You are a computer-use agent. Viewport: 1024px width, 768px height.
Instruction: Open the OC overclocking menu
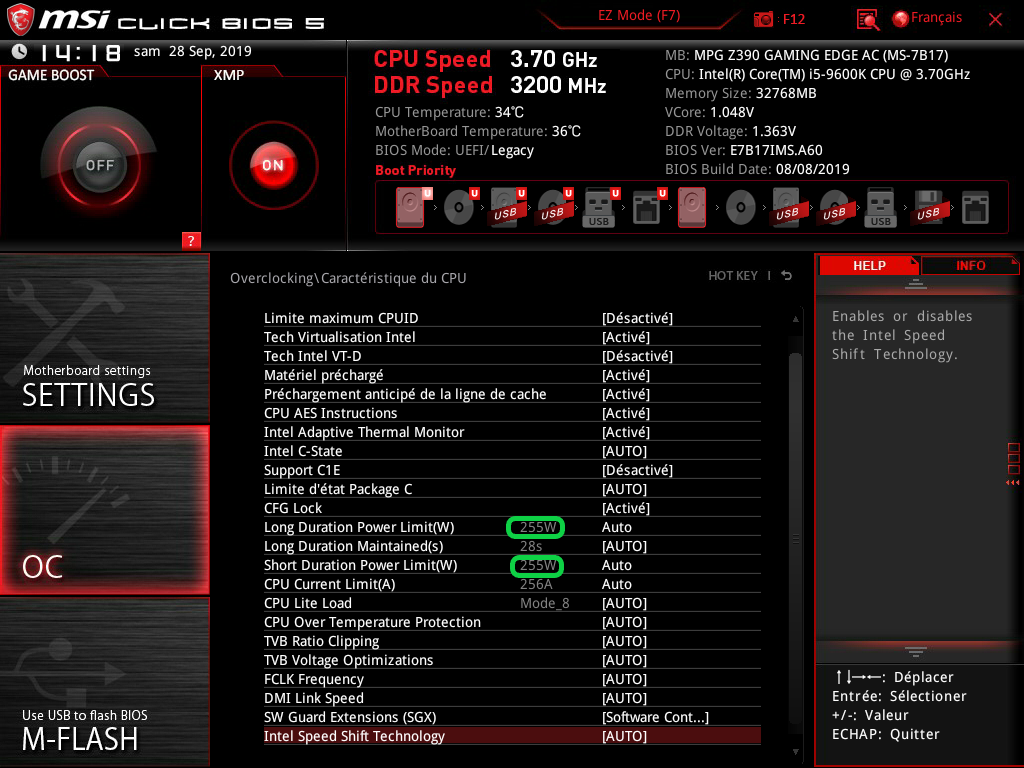(x=104, y=510)
